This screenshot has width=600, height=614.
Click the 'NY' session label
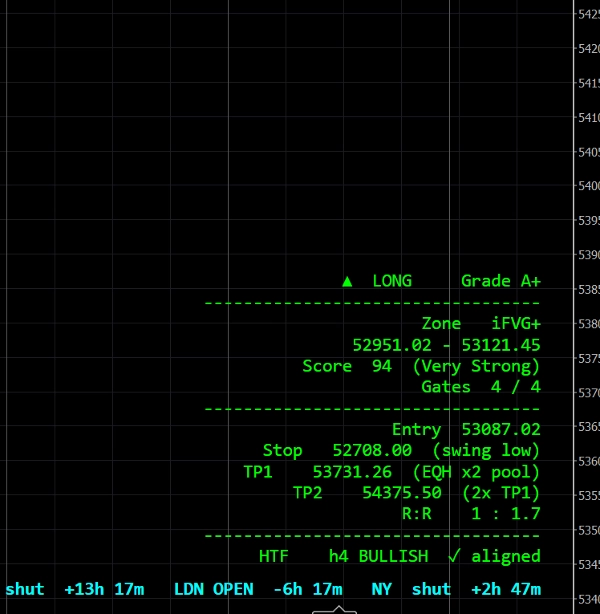(x=381, y=589)
